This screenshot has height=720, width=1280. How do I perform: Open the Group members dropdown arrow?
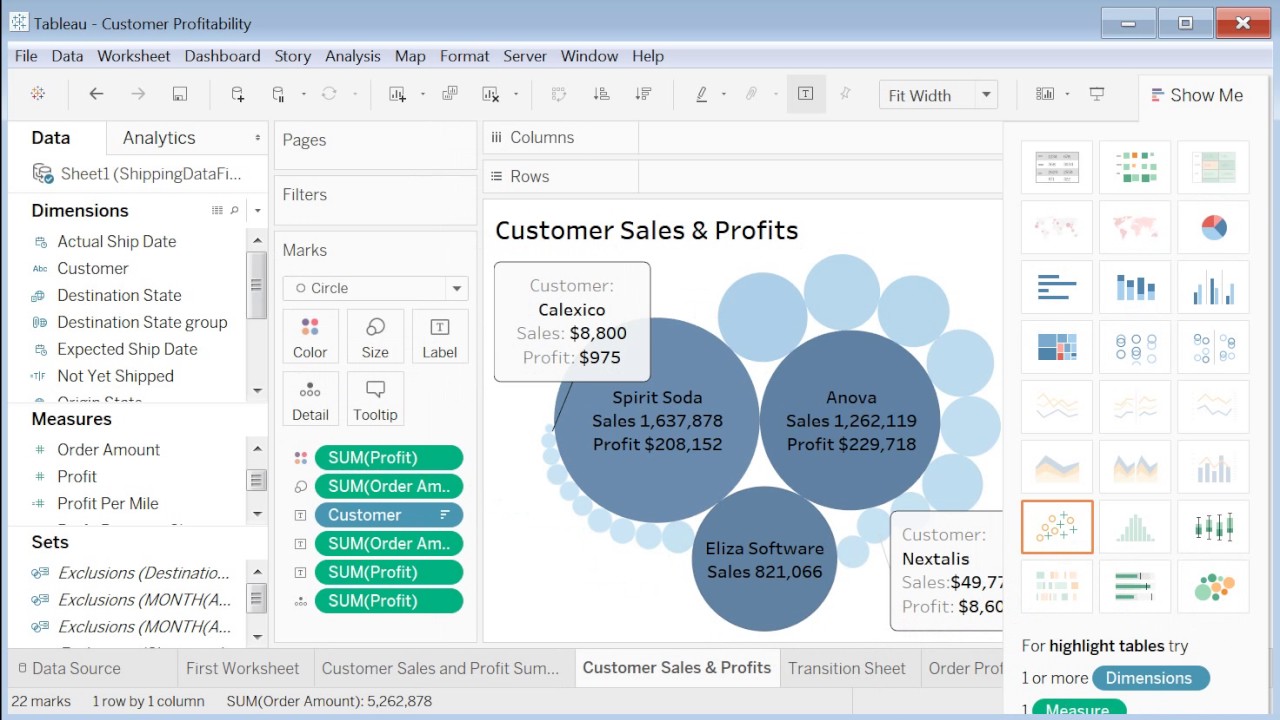[776, 94]
